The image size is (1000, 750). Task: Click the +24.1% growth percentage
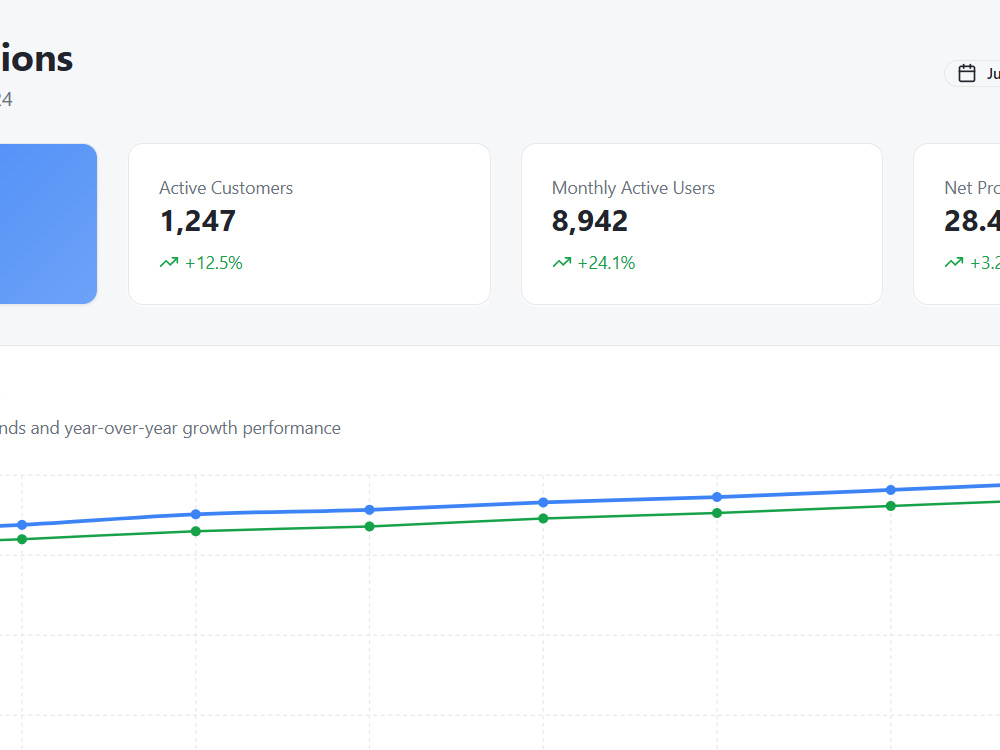(x=607, y=263)
